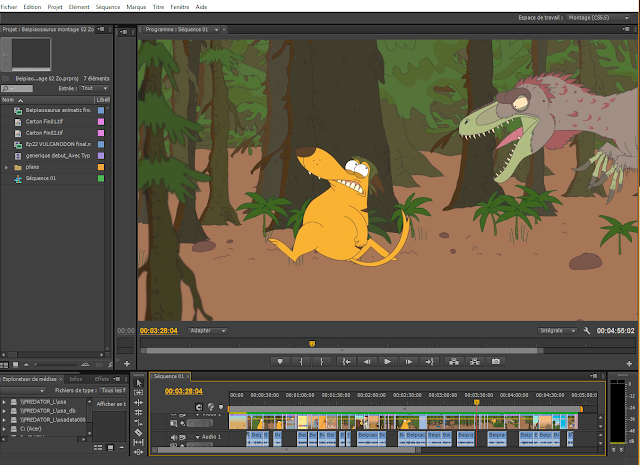Switch to the Effets tab

click(x=102, y=379)
